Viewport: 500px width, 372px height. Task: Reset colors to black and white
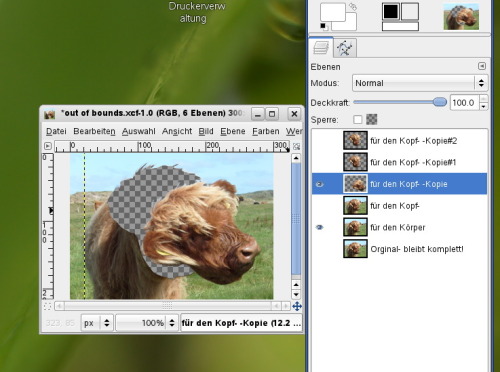click(323, 26)
